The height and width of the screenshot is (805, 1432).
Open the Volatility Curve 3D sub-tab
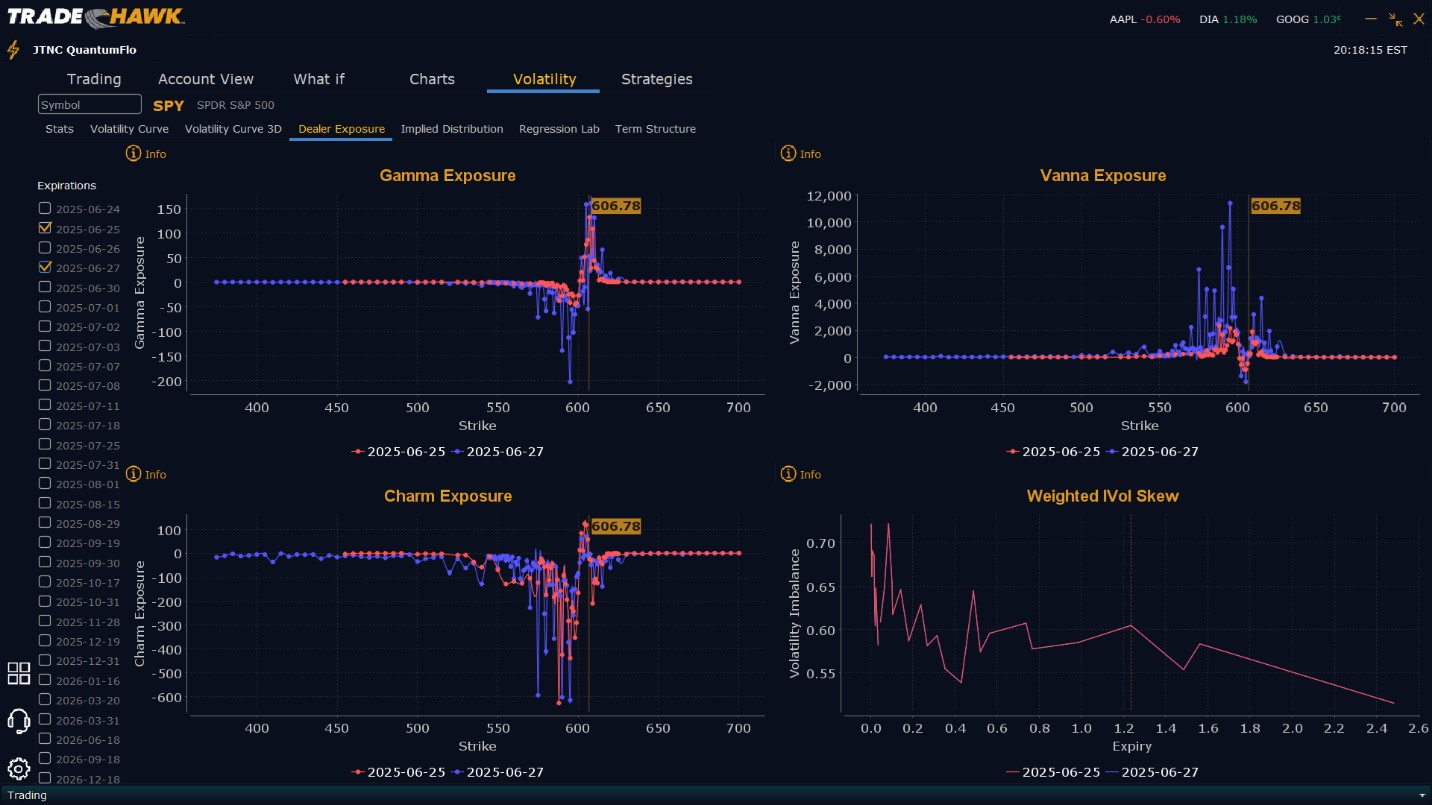point(233,129)
